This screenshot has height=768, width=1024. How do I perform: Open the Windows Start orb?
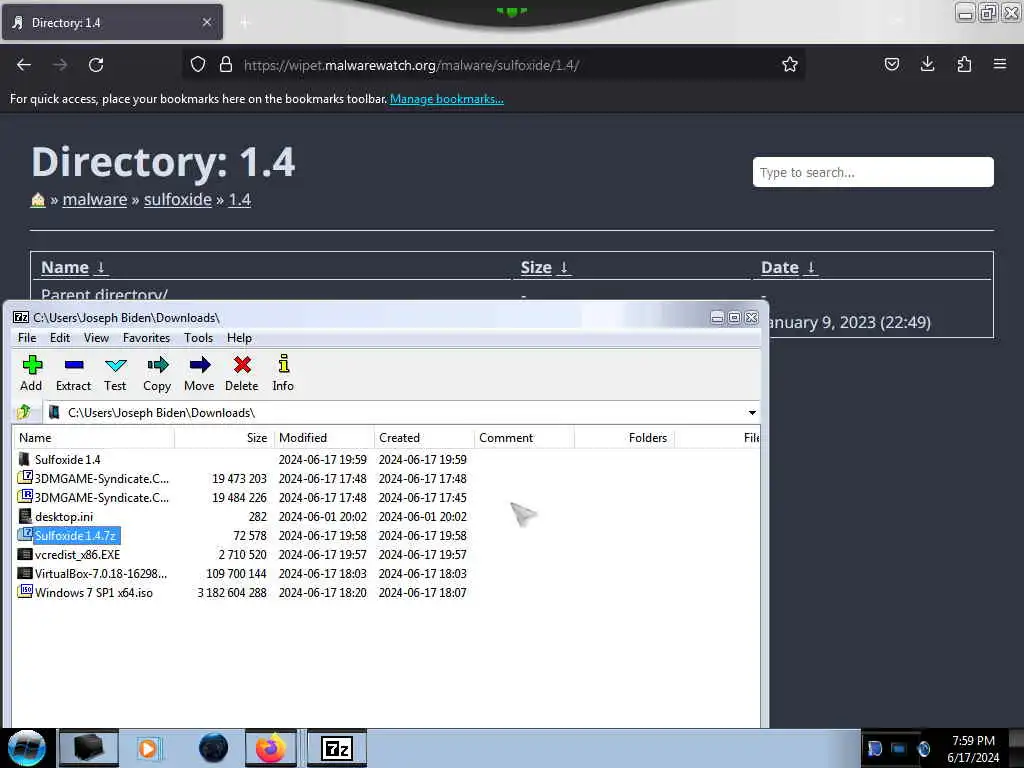27,748
